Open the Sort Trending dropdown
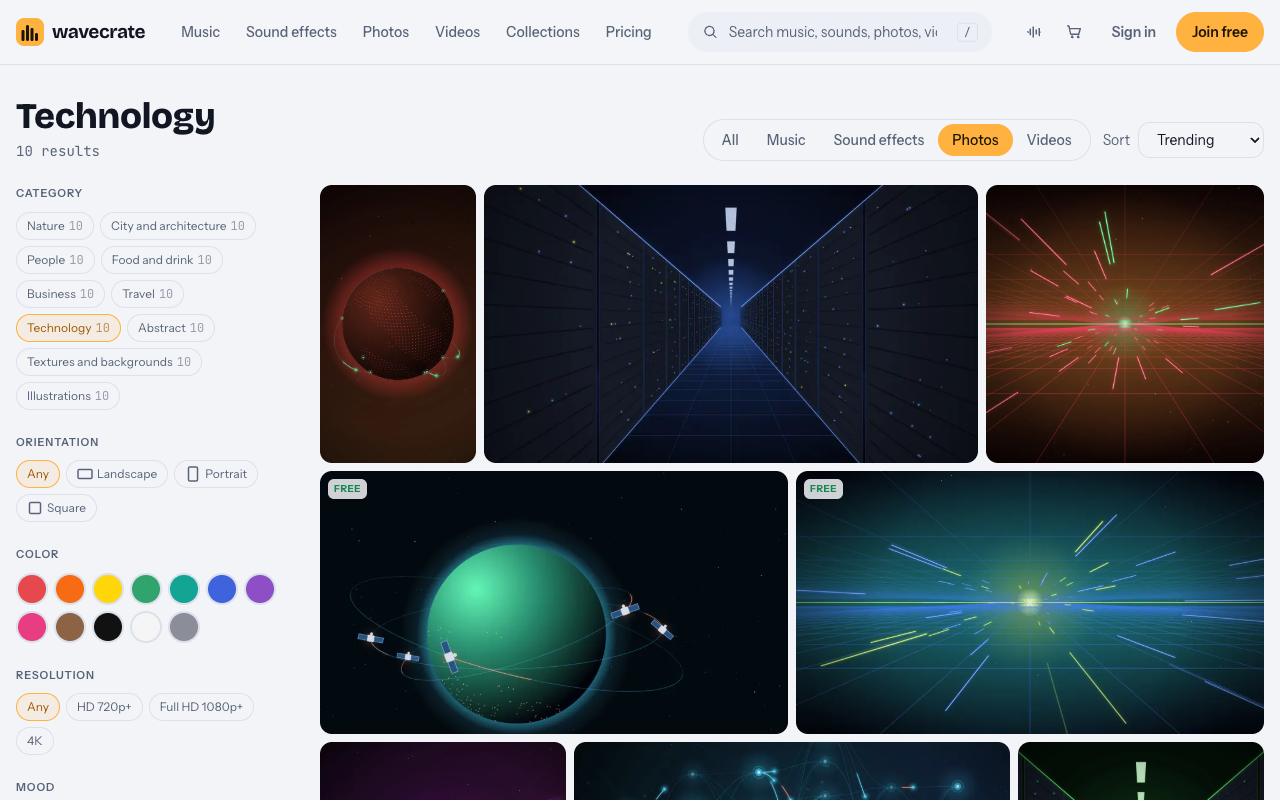1280x800 pixels. pyautogui.click(x=1201, y=140)
